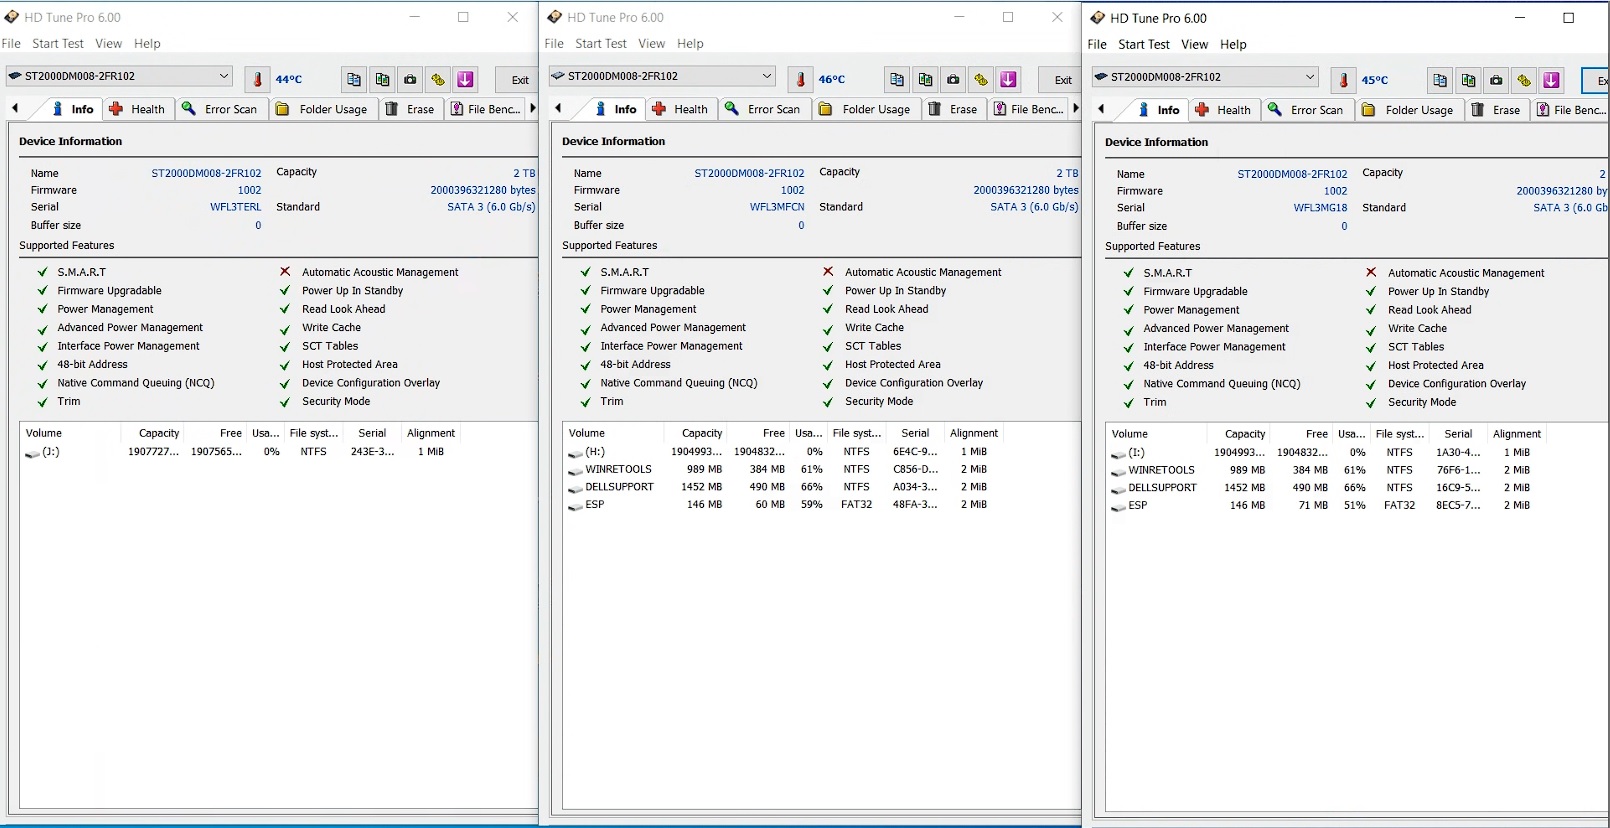Screen dimensions: 1610x828
Task: Open the Health tab in the 45°C window
Action: tap(1224, 110)
